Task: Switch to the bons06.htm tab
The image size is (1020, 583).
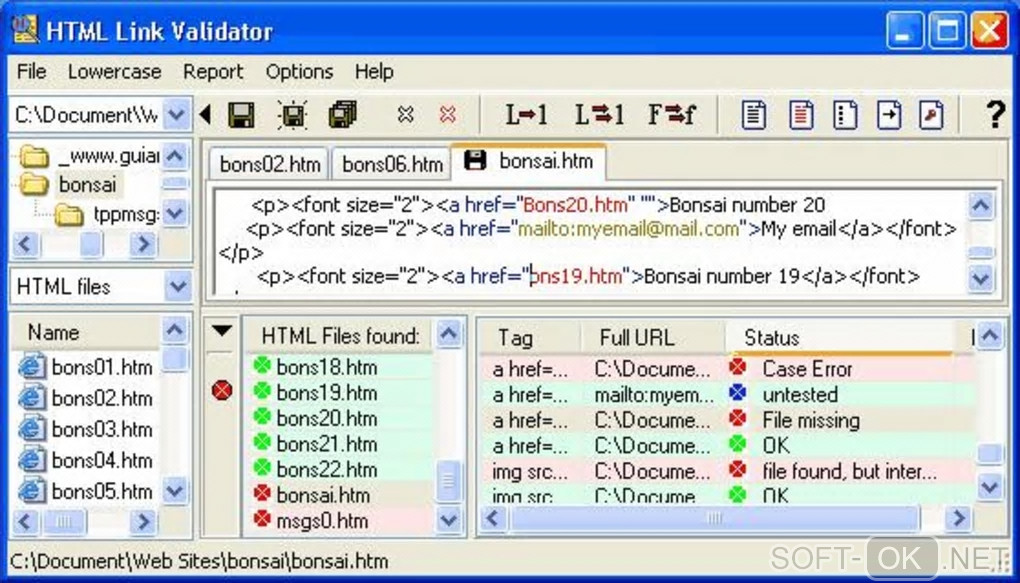Action: [x=392, y=164]
